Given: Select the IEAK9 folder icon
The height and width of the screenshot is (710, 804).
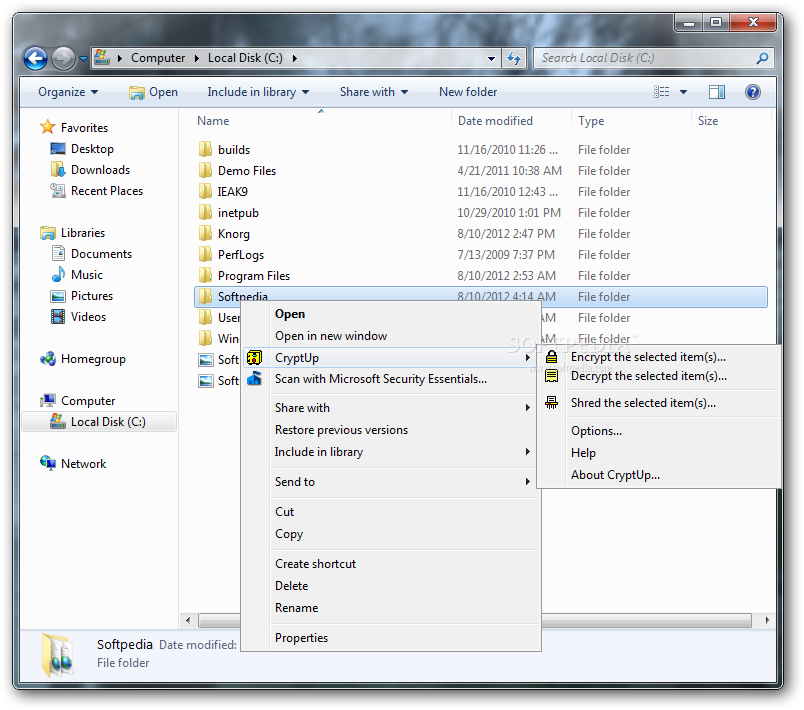Looking at the screenshot, I should coord(205,192).
